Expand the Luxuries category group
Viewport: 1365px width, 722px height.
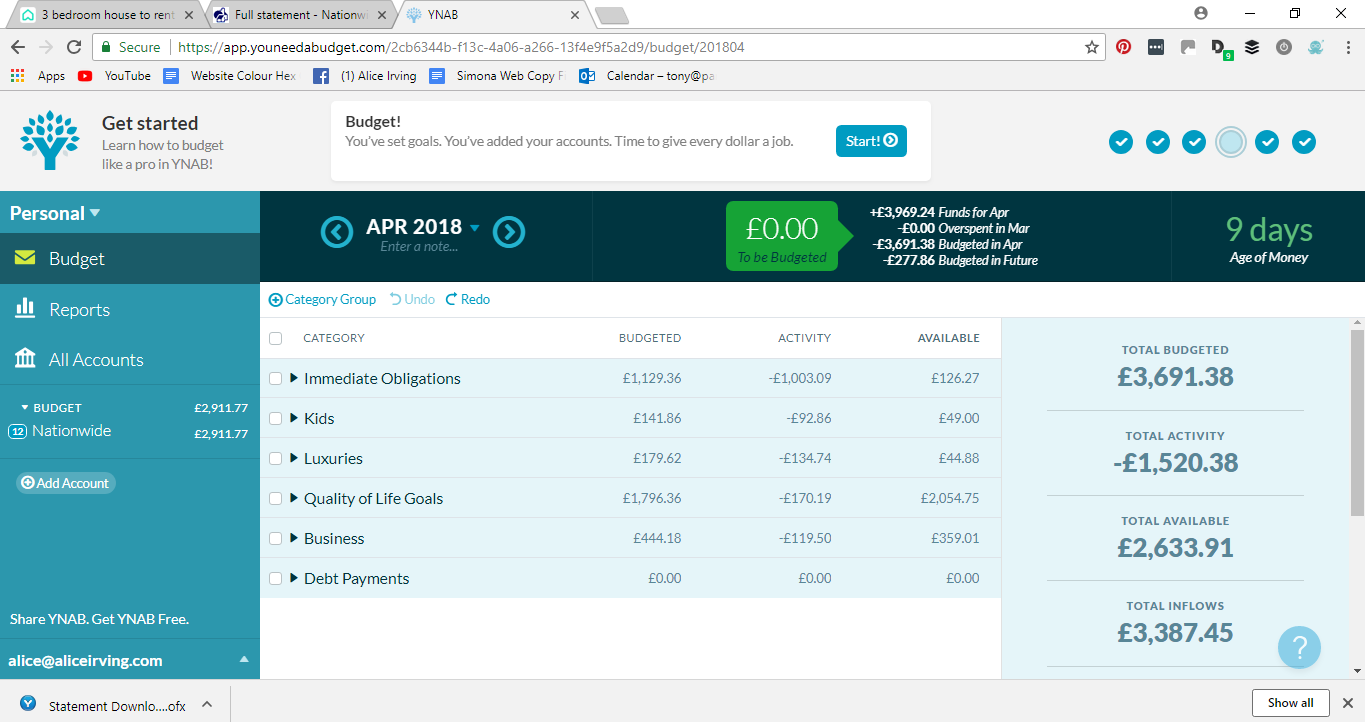(x=294, y=458)
